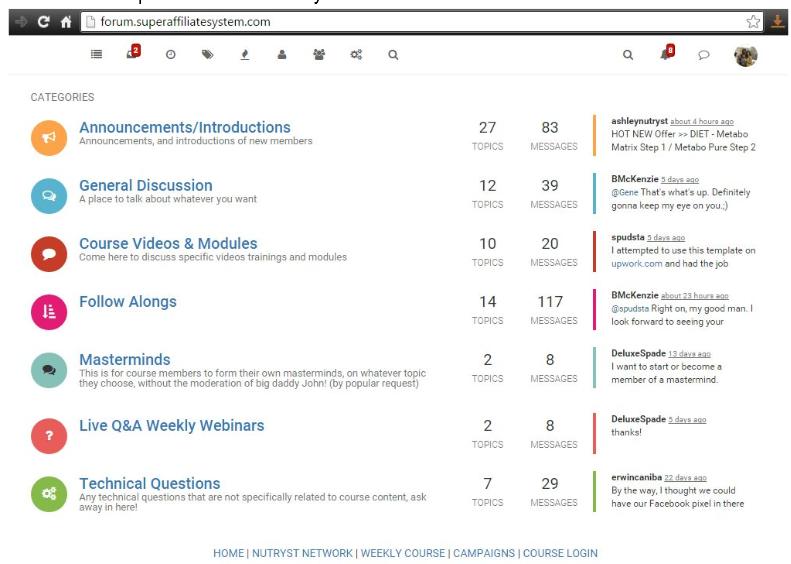The width and height of the screenshot is (791, 564).
Task: Click username spudsta in Course Videos row
Action: tap(628, 237)
